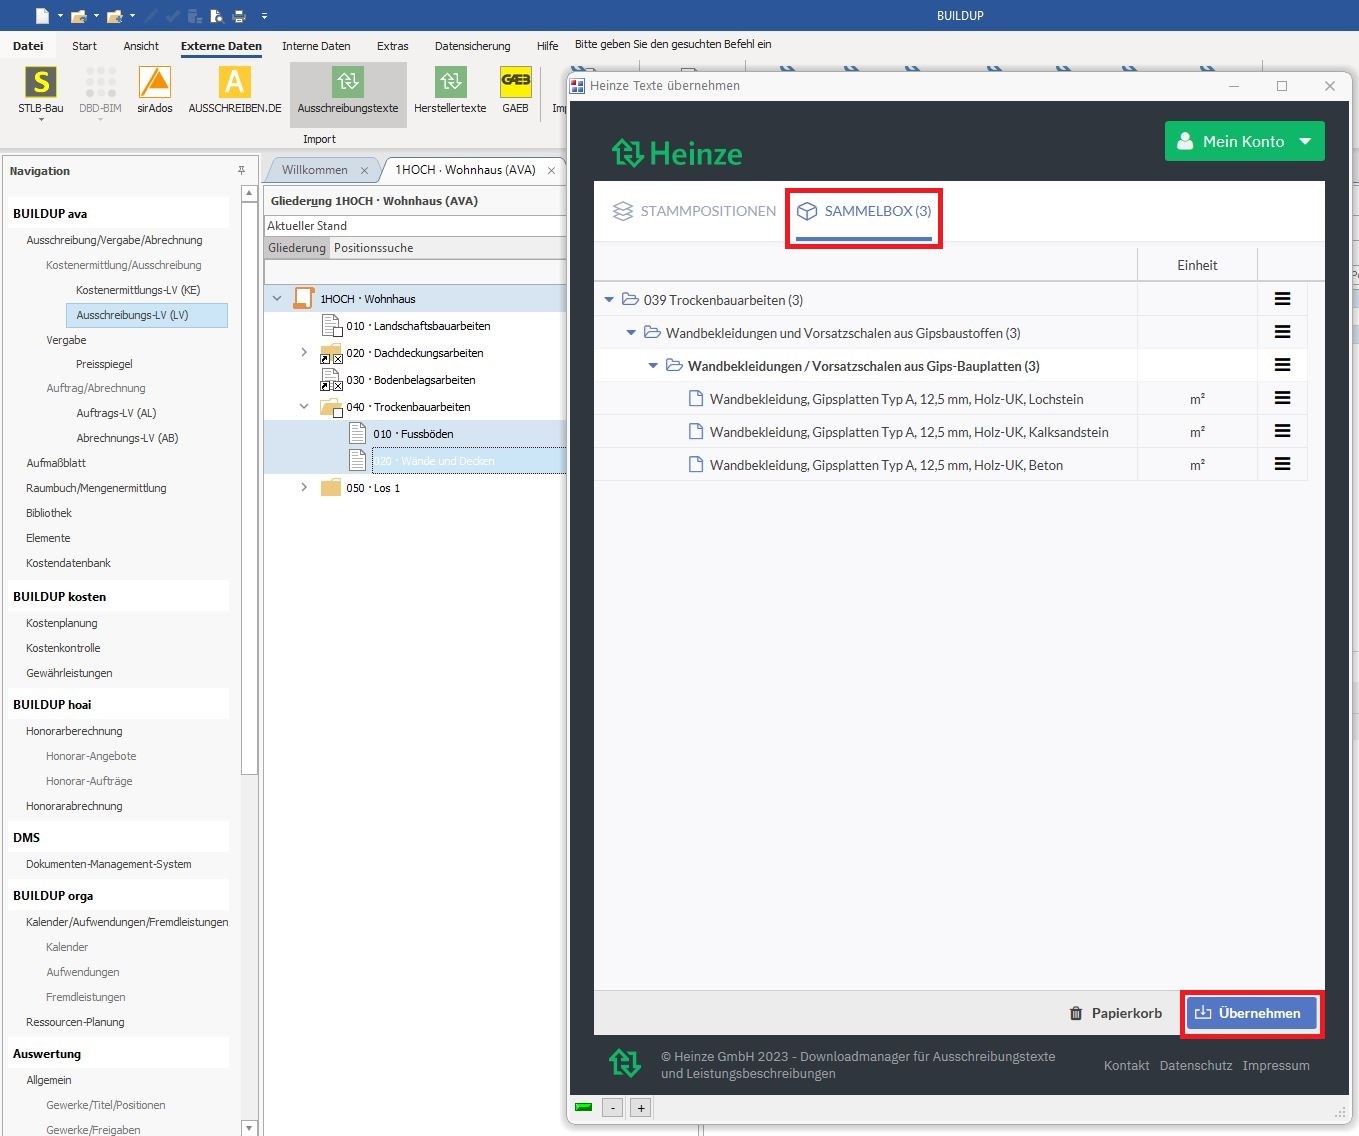
Task: Open hamburger menu for Wandbekleidungen und Vorsatzschalen aus Gipsbaustoffen
Action: point(1282,332)
